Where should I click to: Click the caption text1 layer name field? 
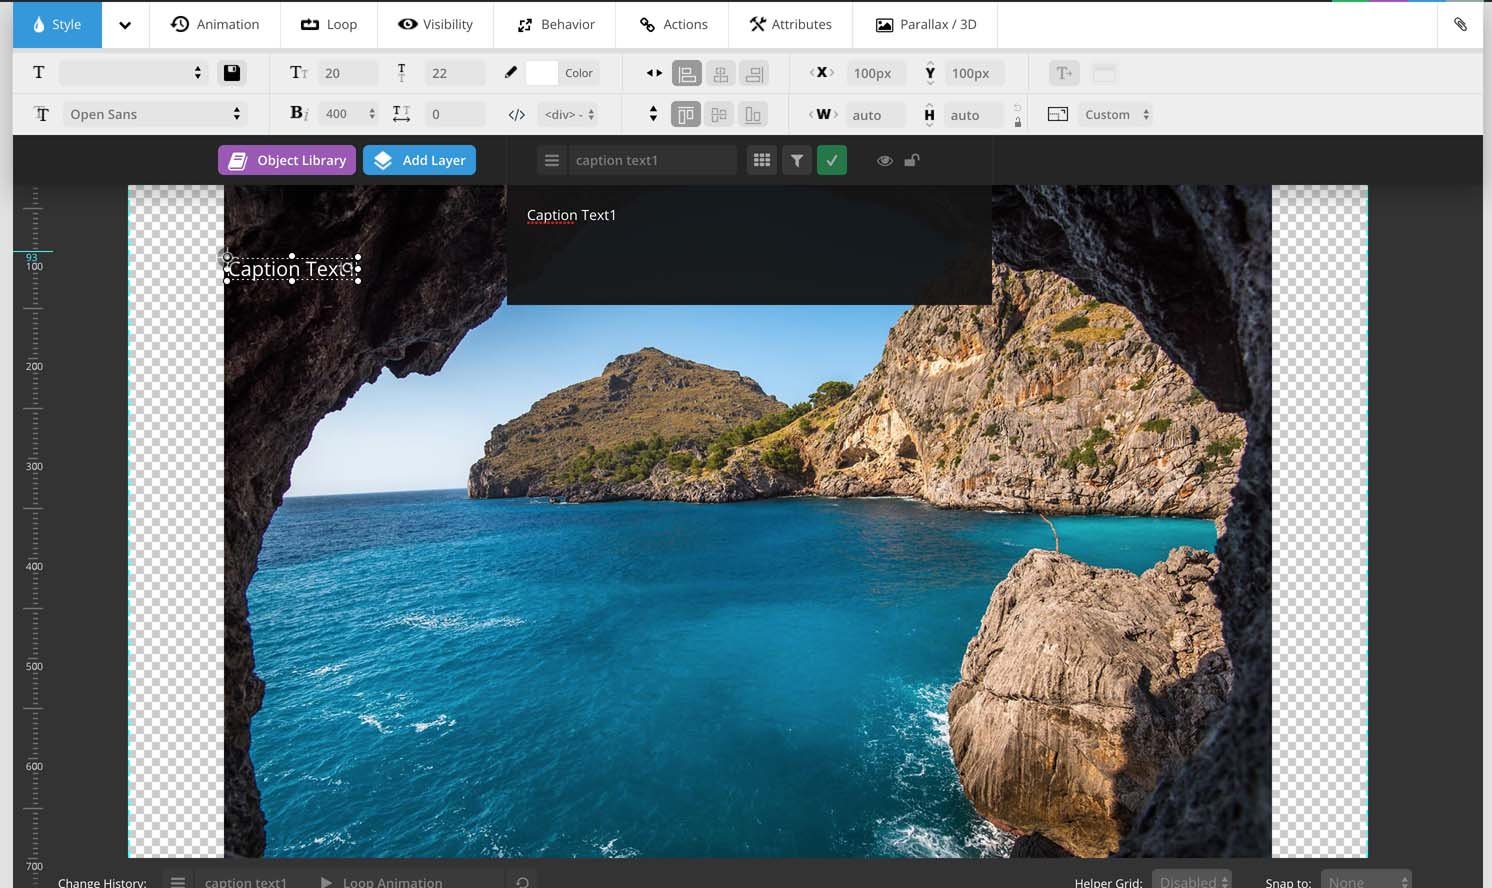652,160
